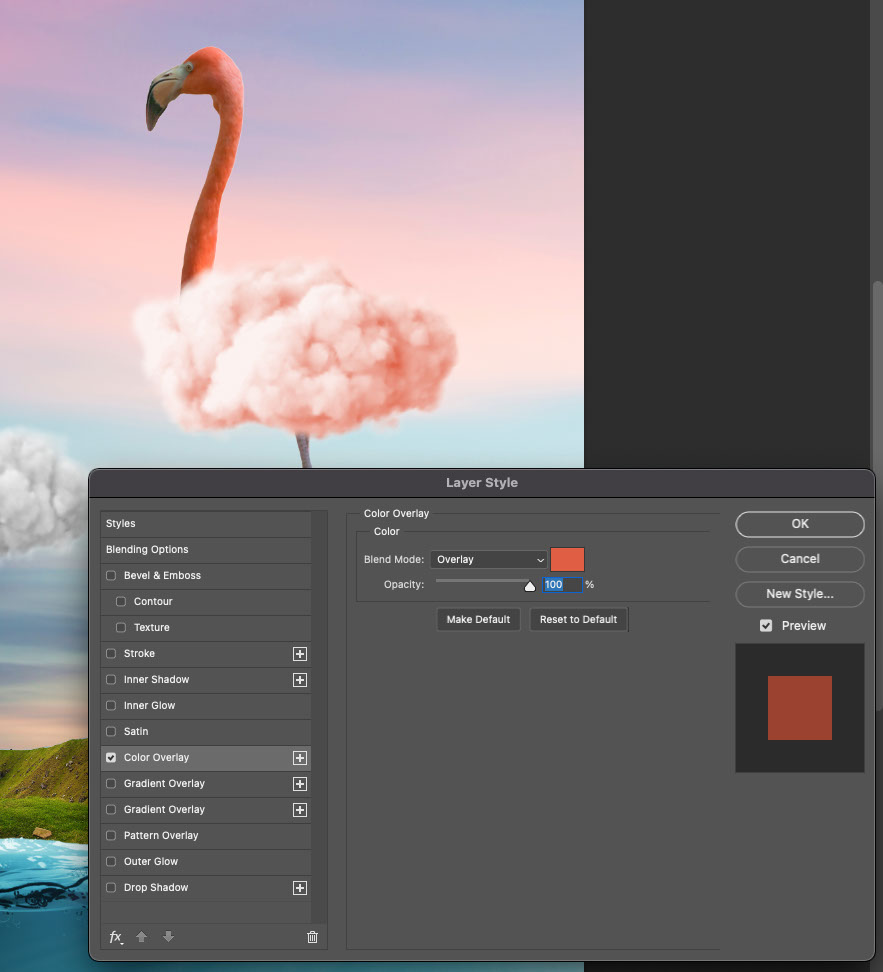Enable the Bevel & Emboss checkbox

pos(111,576)
